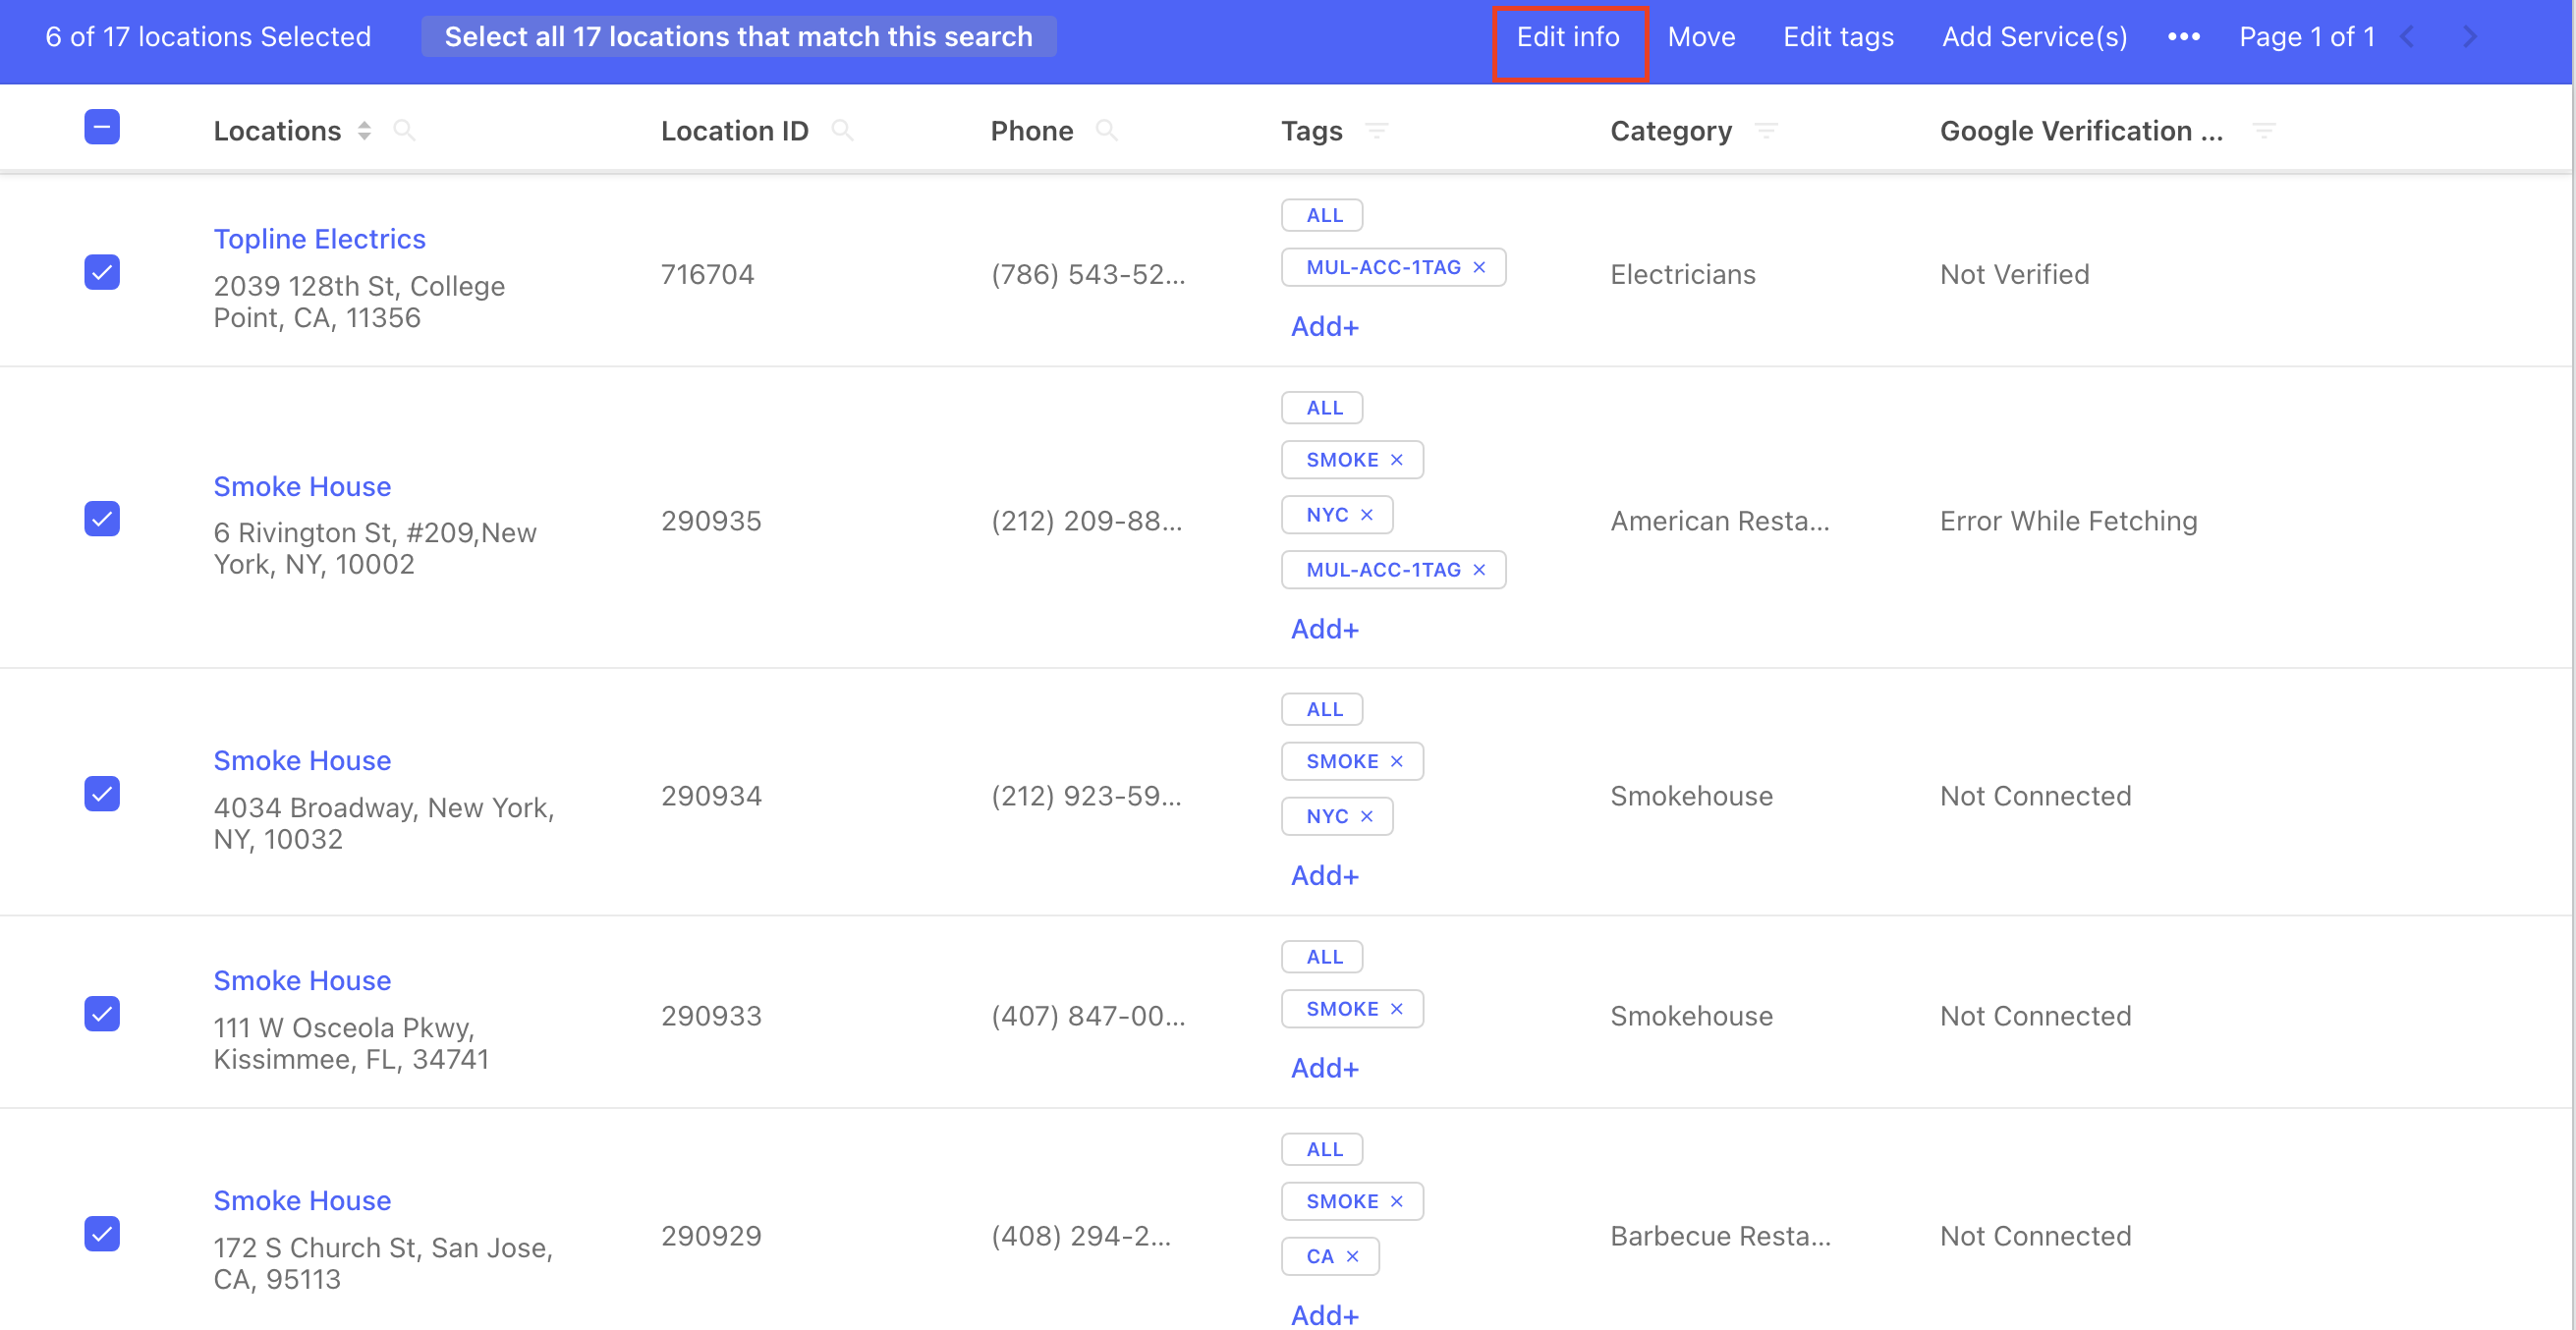Uncheck Smoke House 172 S Church checkbox

(102, 1234)
